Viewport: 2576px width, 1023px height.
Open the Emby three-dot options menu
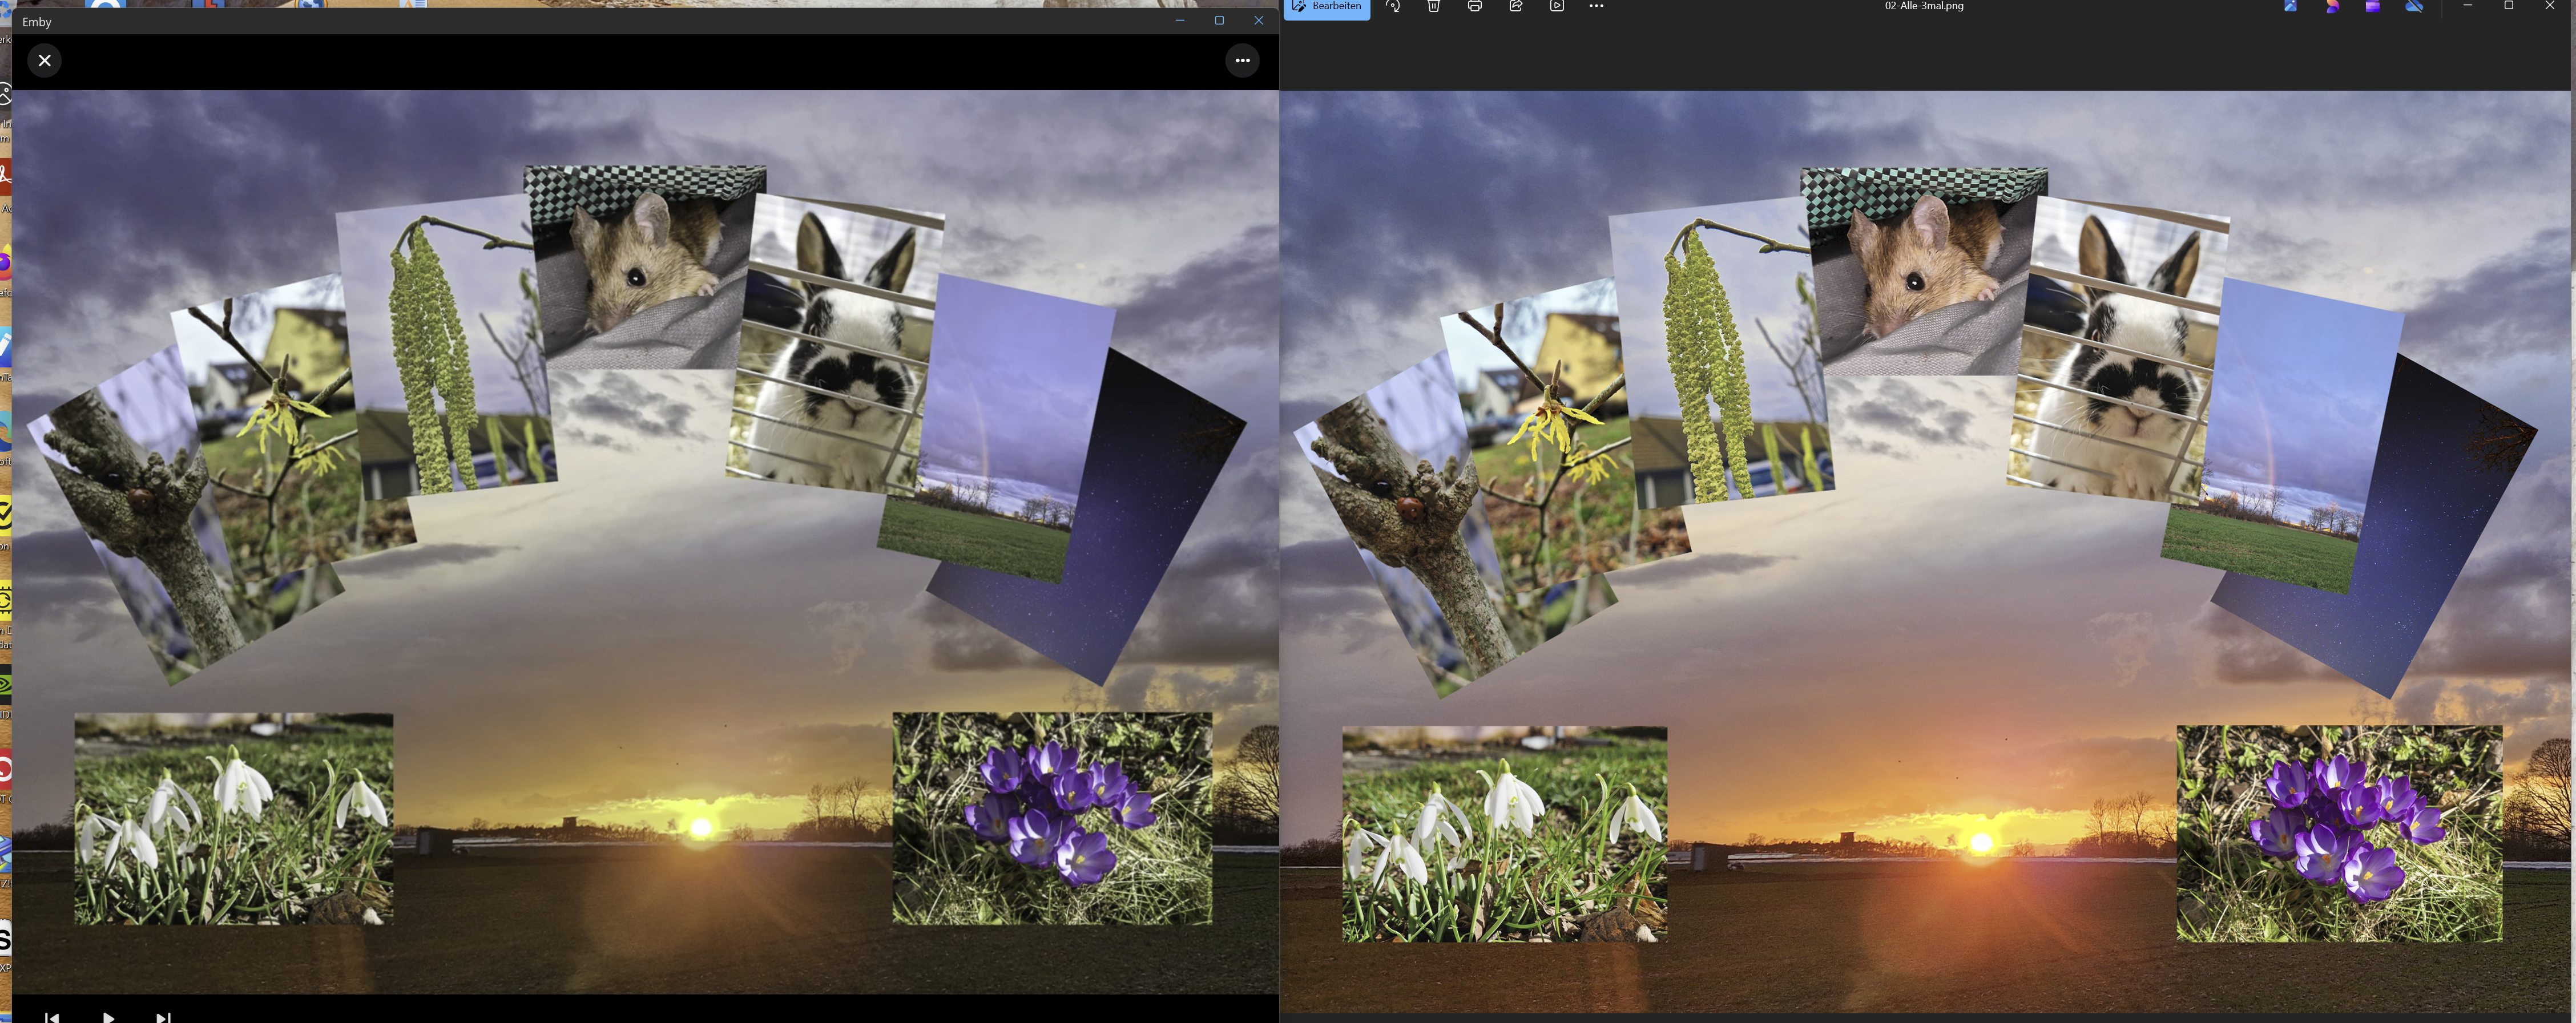click(1243, 61)
